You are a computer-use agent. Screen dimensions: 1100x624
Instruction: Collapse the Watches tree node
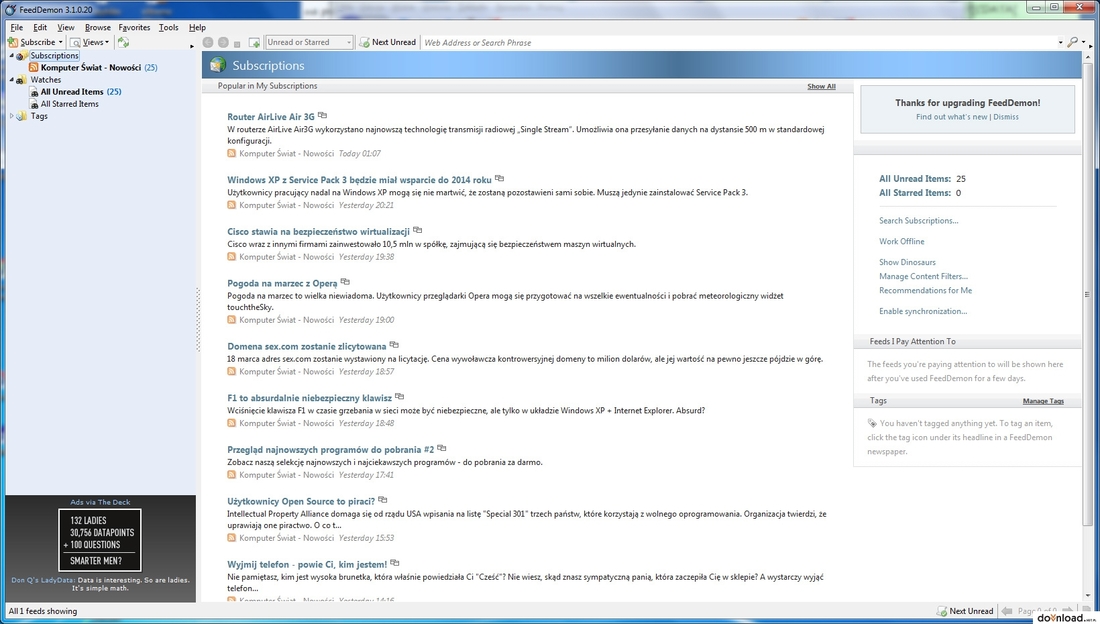tap(11, 80)
